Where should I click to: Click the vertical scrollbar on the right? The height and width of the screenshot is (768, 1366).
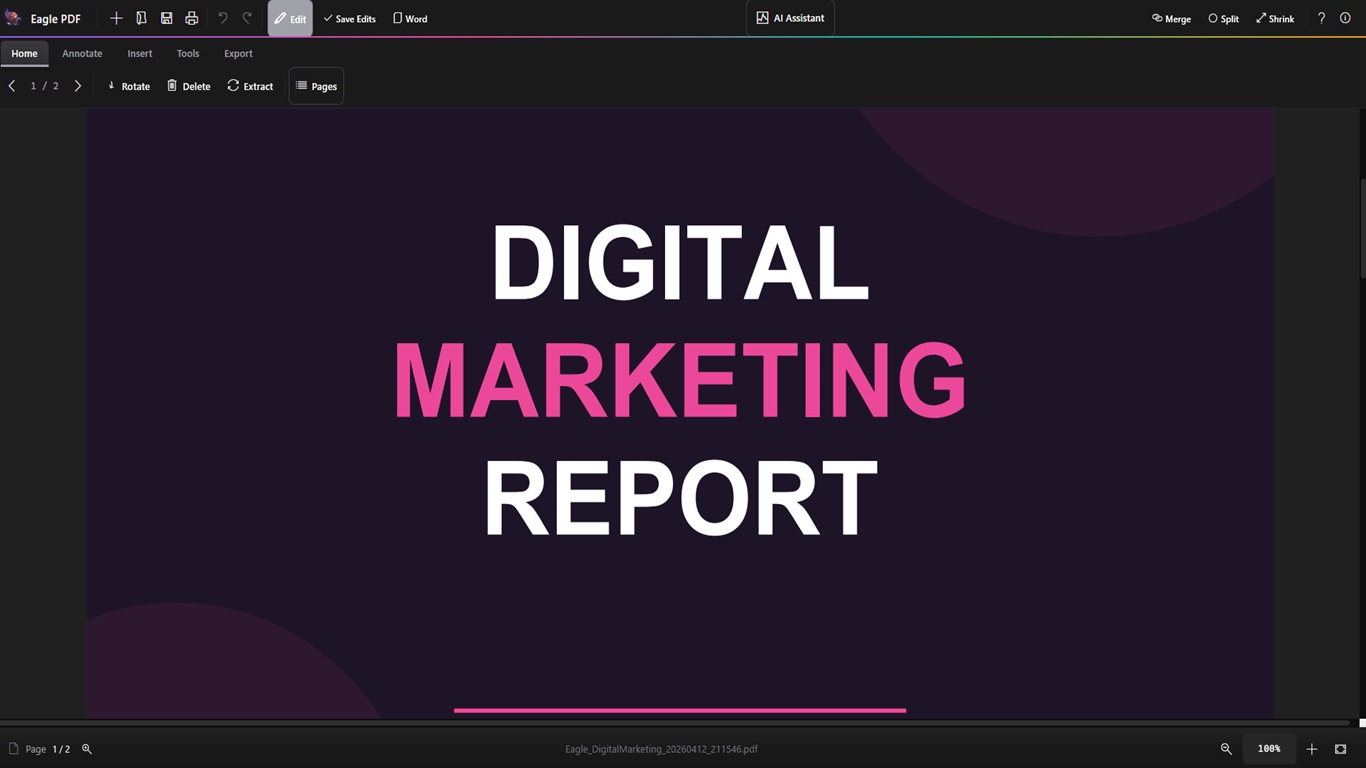tap(1361, 230)
